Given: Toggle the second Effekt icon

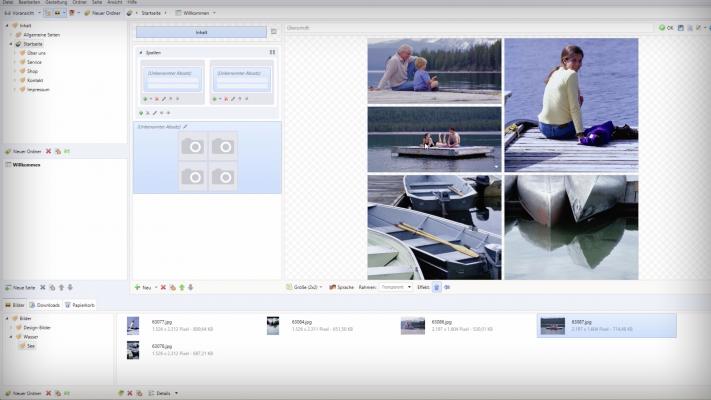Looking at the screenshot, I should (447, 287).
